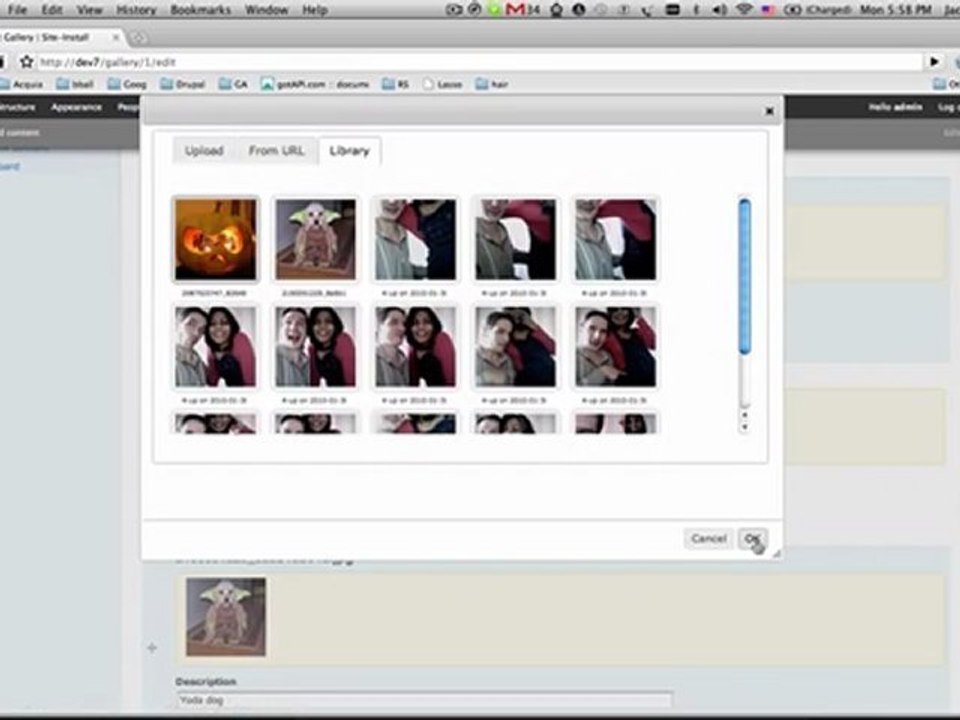Click the bookmark star icon in address bar

(26, 62)
